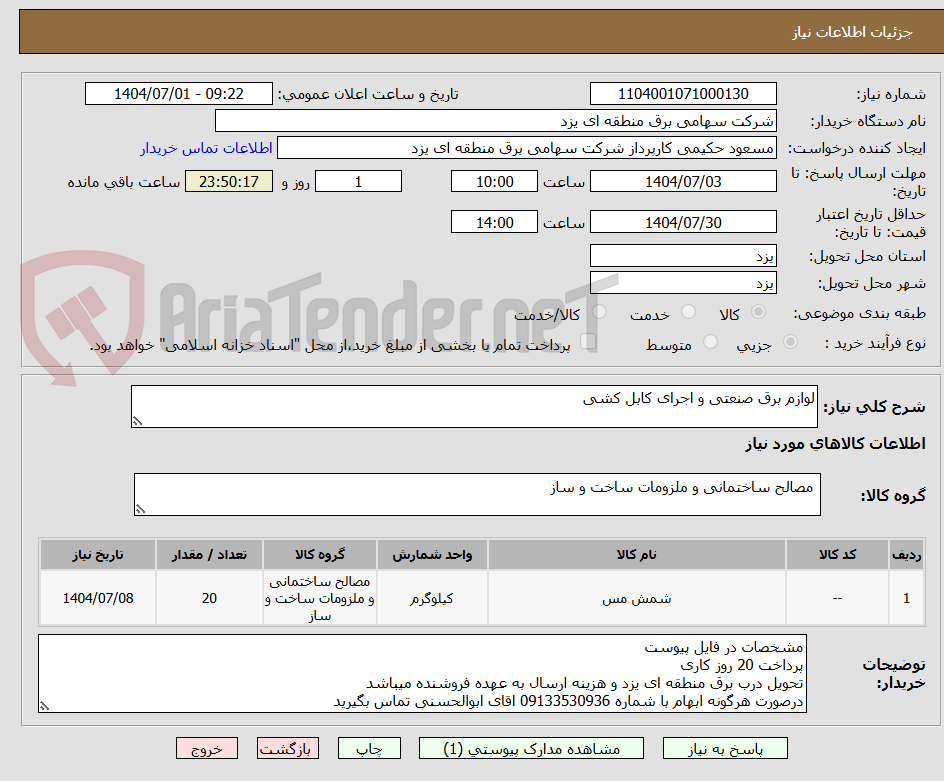Click the remaining time countdown 23:50:17

point(228,181)
